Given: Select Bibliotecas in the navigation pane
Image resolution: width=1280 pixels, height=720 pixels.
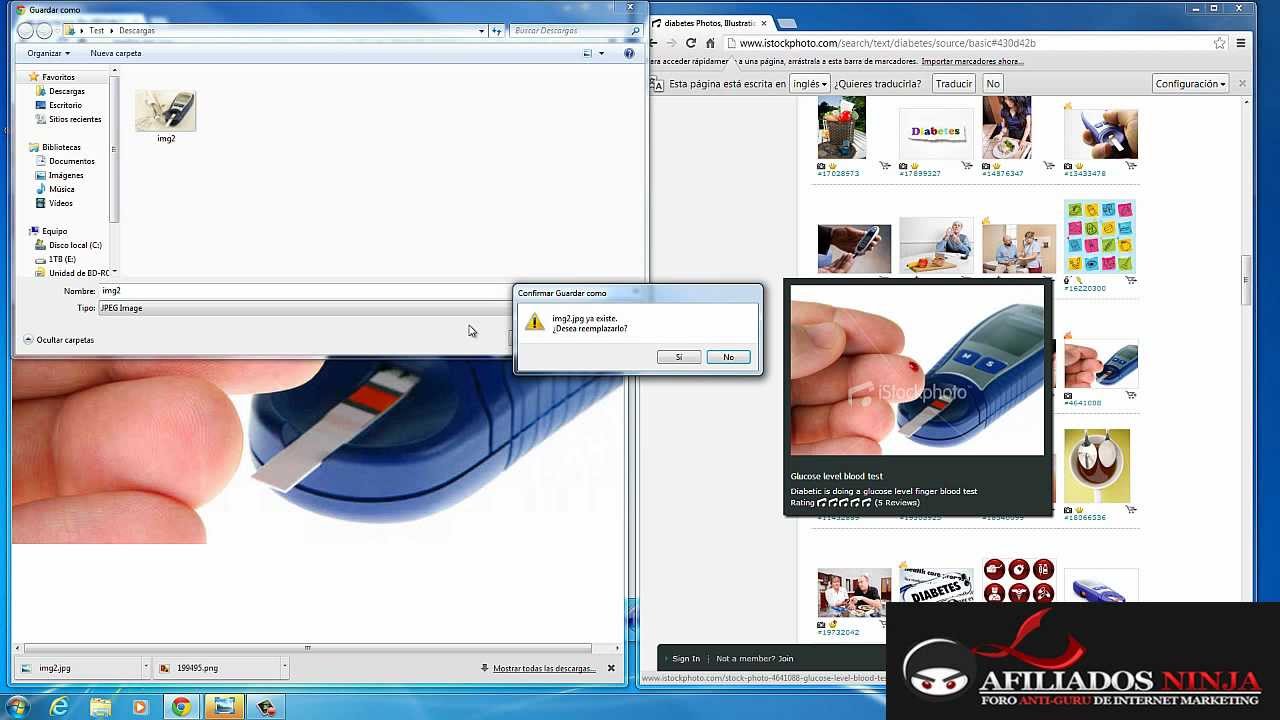Looking at the screenshot, I should 61,147.
